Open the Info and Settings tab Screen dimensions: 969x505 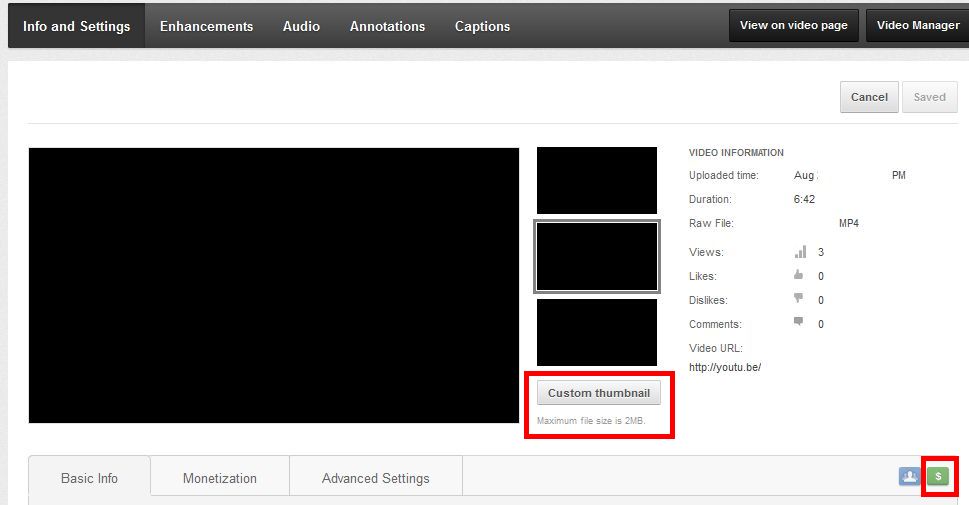point(77,26)
